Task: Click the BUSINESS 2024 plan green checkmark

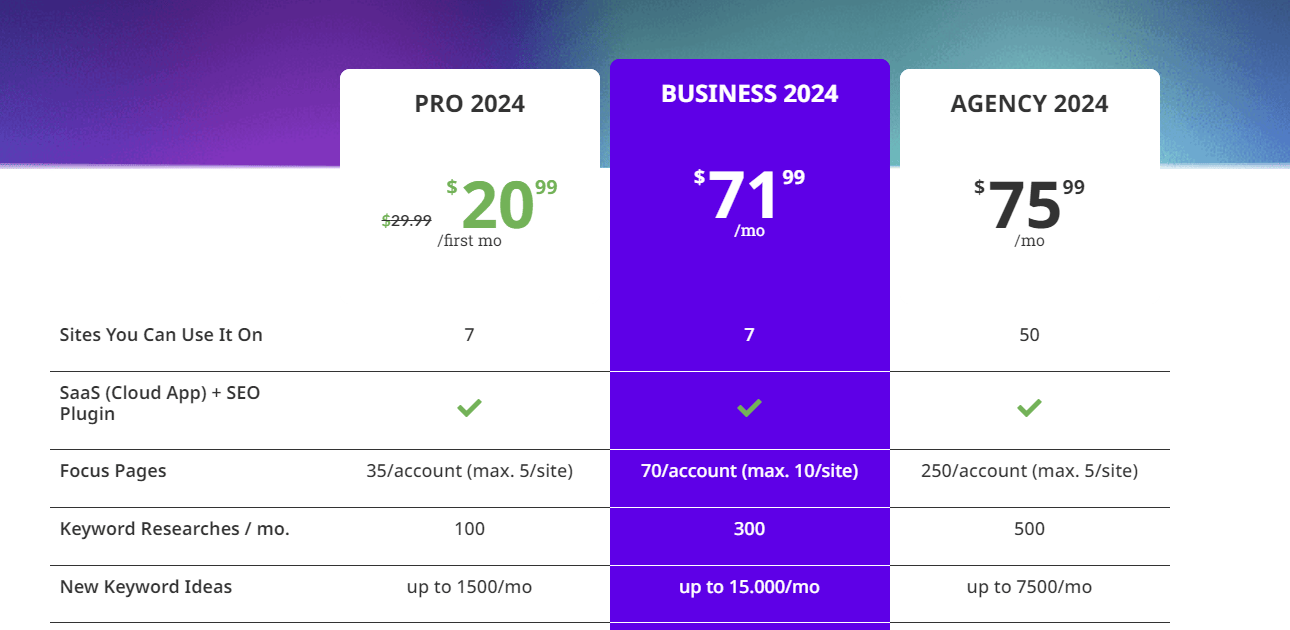Action: coord(749,408)
